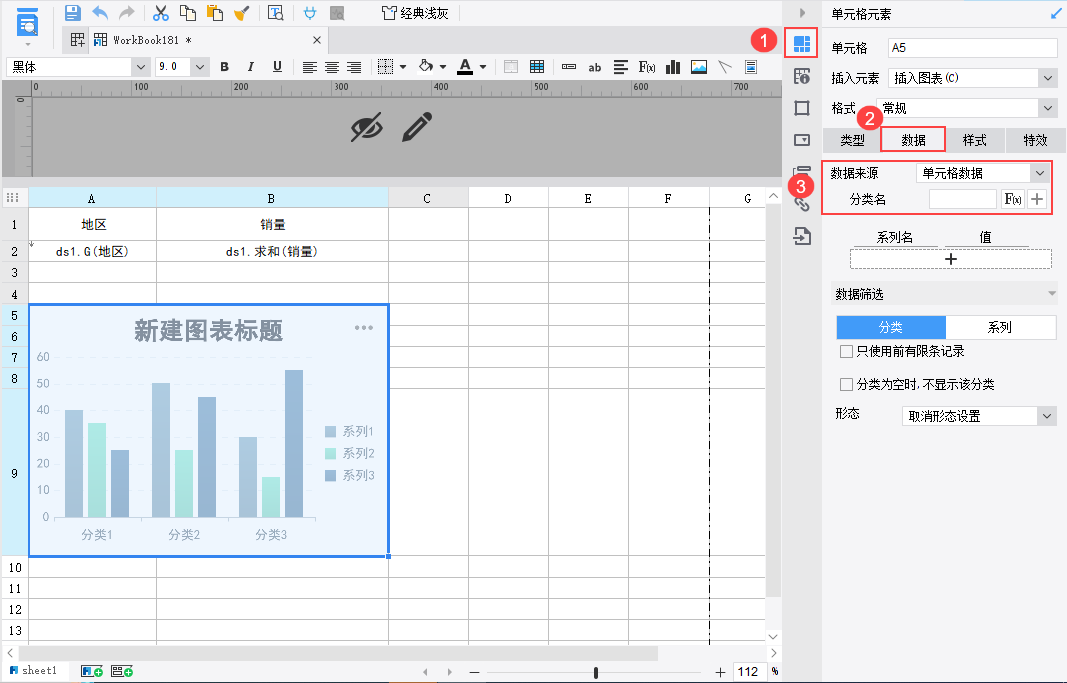Open the plug-in manager icon
Image resolution: width=1067 pixels, height=683 pixels.
coord(310,12)
